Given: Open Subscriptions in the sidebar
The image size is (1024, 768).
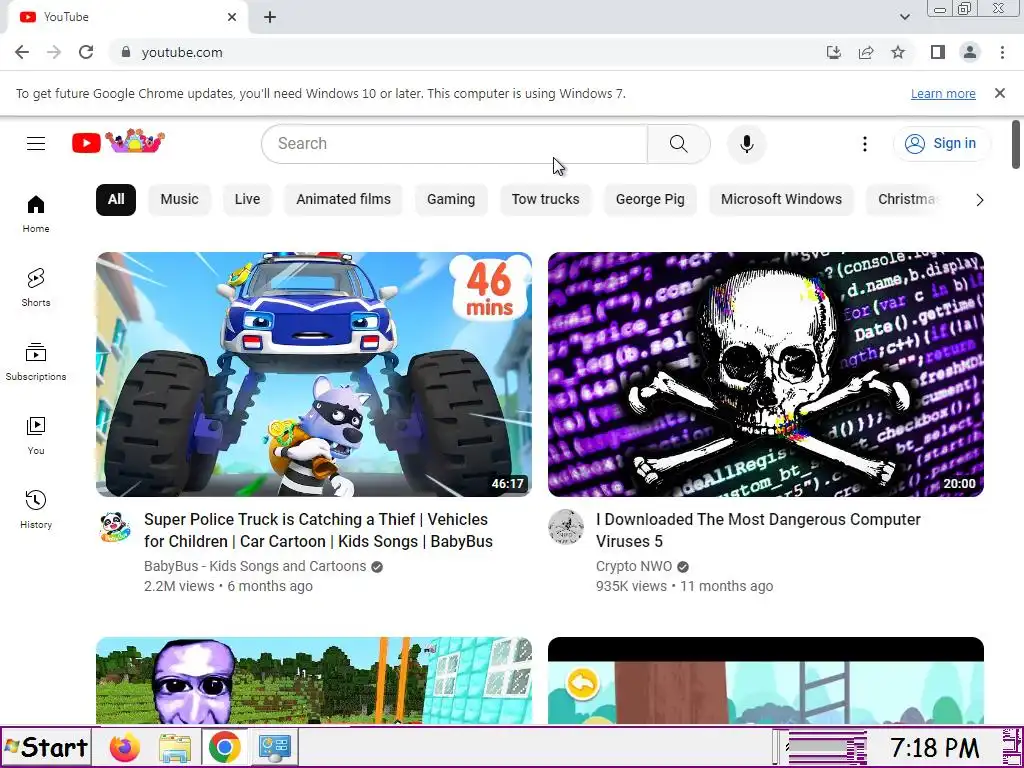Looking at the screenshot, I should 36,362.
